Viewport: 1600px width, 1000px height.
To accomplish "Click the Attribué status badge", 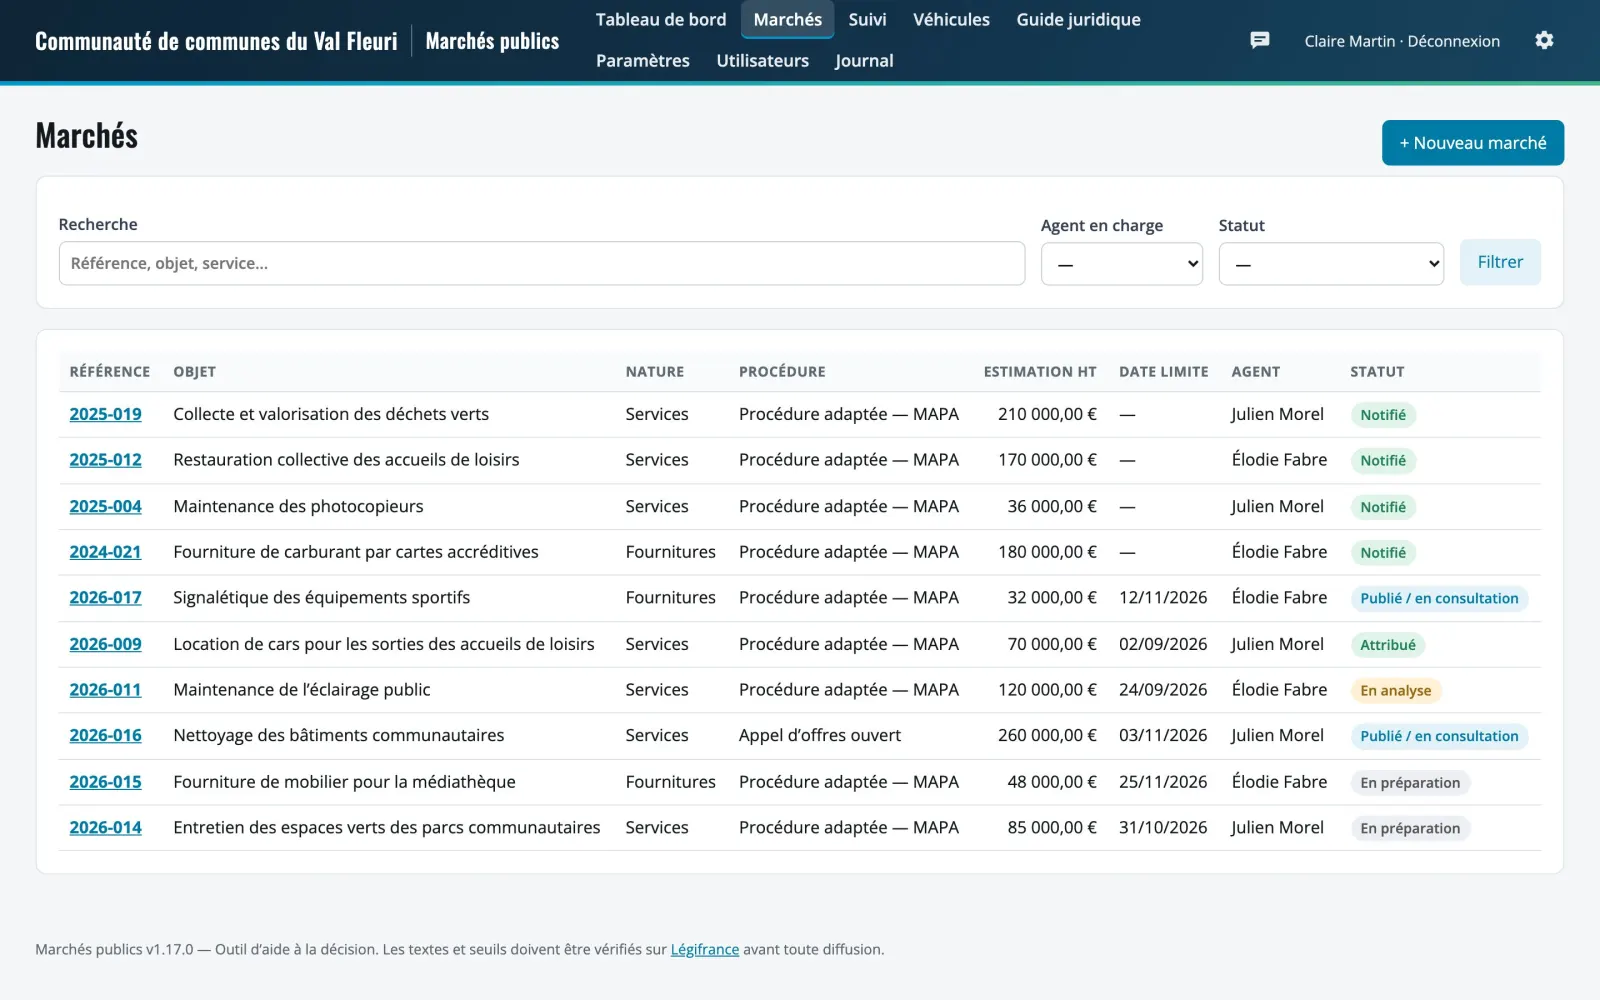I will [1388, 645].
